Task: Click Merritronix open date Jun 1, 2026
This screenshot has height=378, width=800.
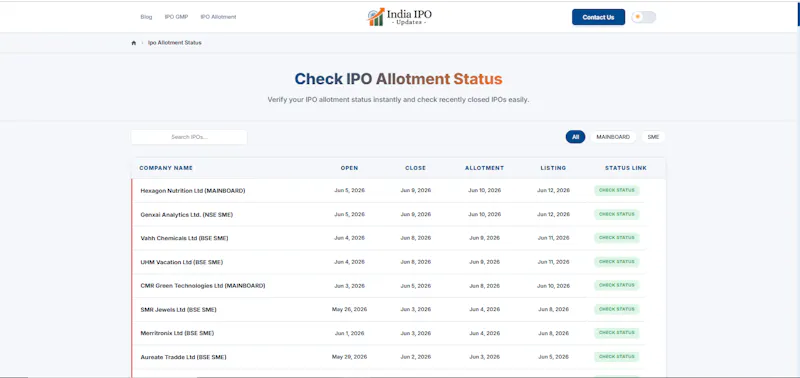Action: click(x=349, y=333)
